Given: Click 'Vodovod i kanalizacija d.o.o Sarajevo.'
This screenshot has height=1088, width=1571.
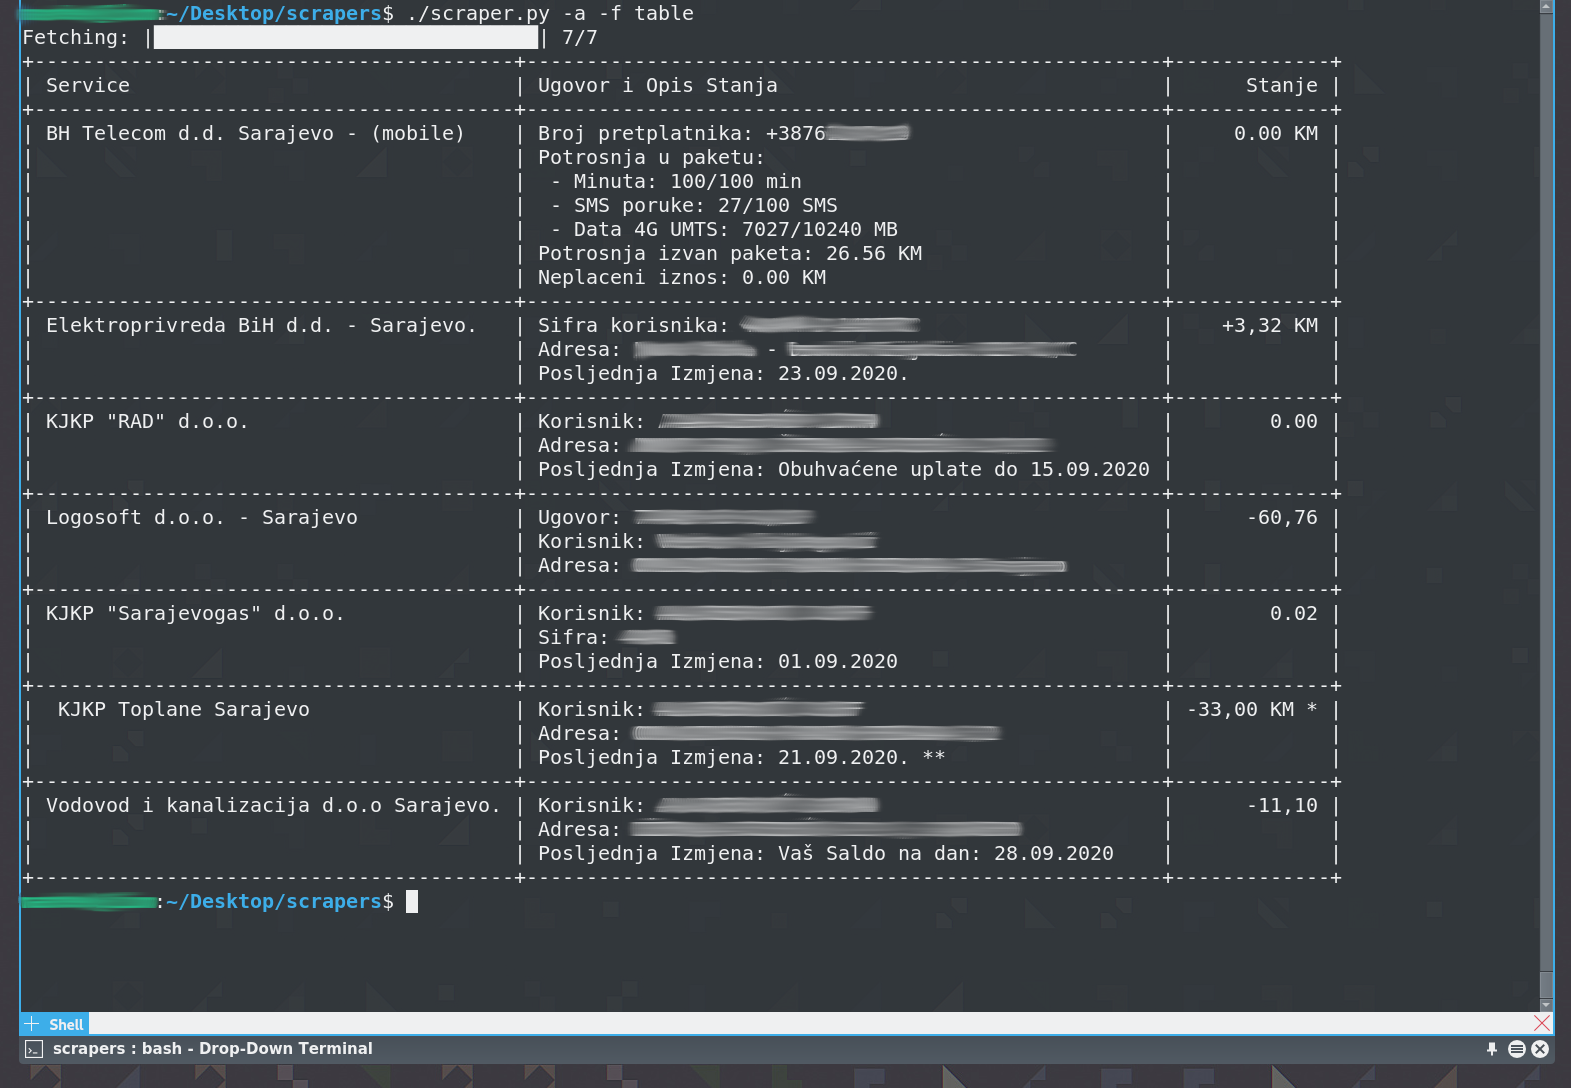Looking at the screenshot, I should click(273, 806).
